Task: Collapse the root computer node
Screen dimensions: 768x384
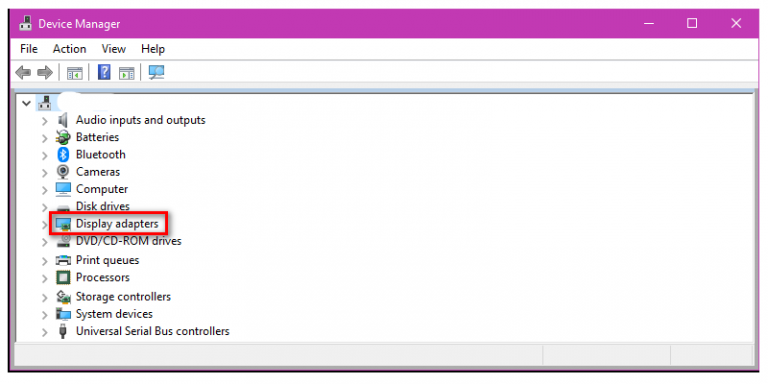Action: (x=26, y=103)
